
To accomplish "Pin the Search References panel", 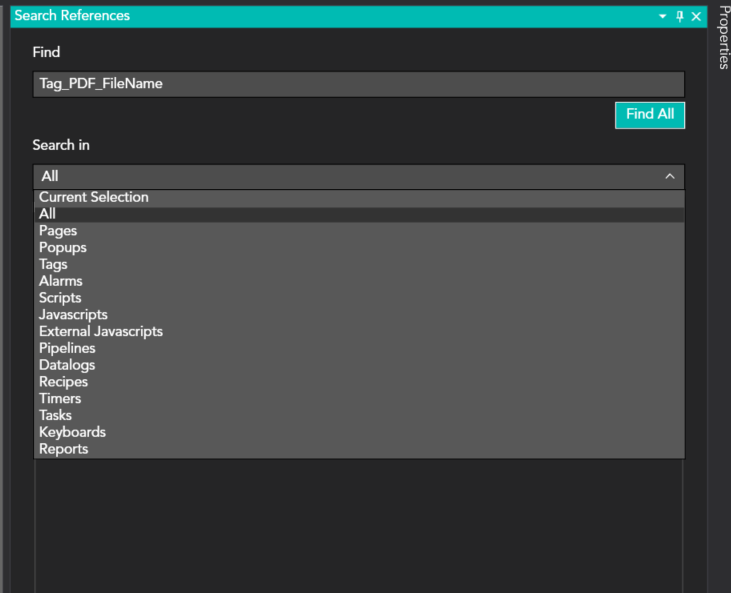I will [680, 16].
